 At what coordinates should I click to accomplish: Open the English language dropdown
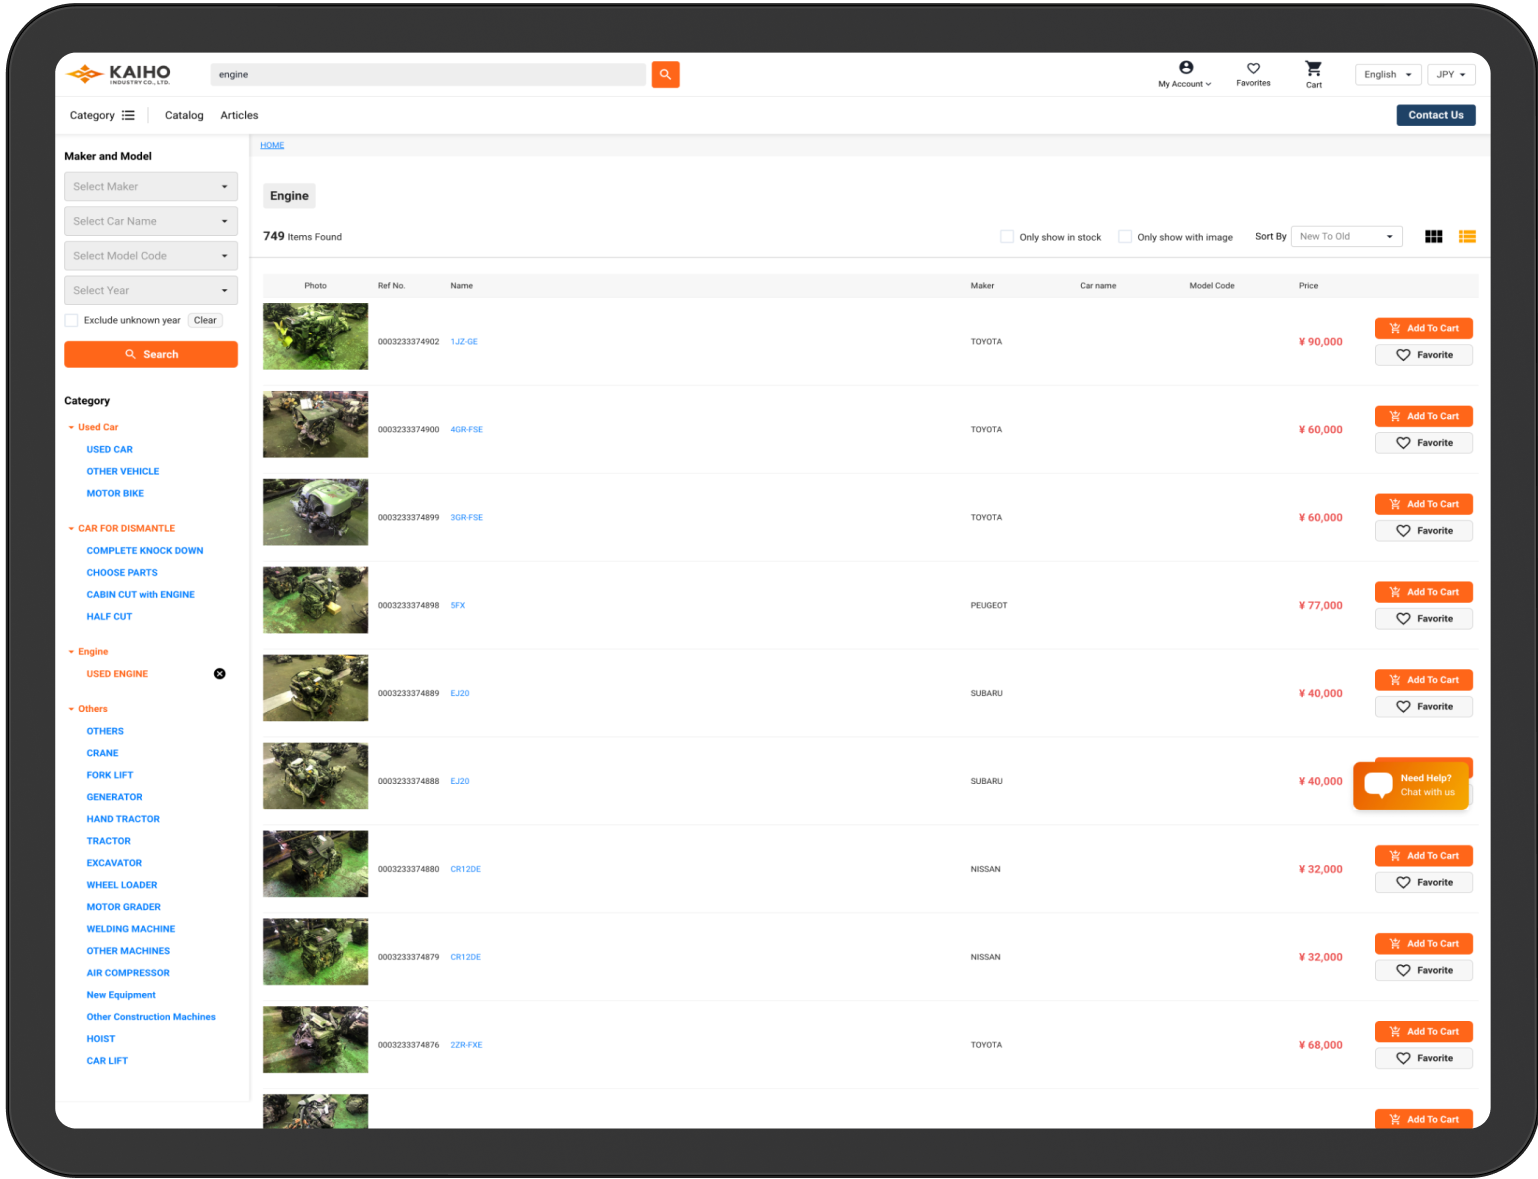[x=1387, y=75]
